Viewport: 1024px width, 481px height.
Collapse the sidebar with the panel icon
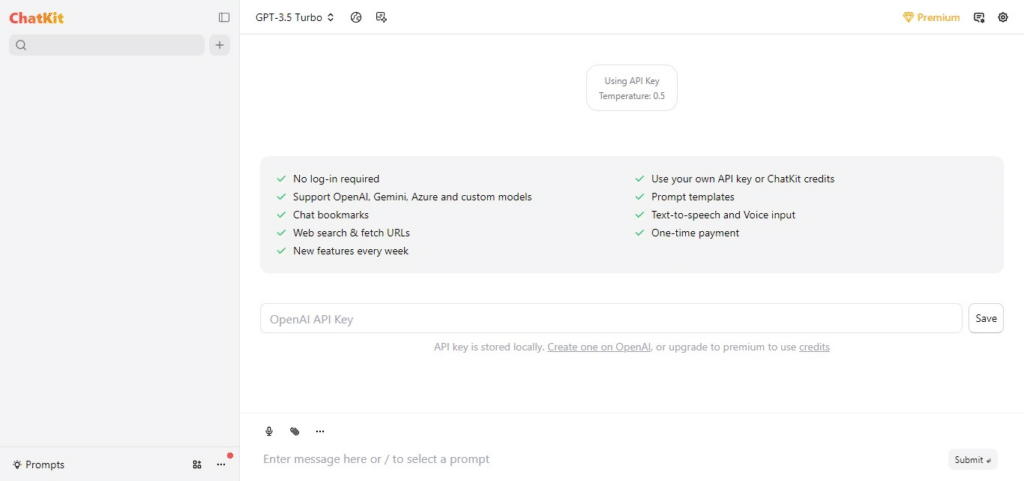coord(224,18)
